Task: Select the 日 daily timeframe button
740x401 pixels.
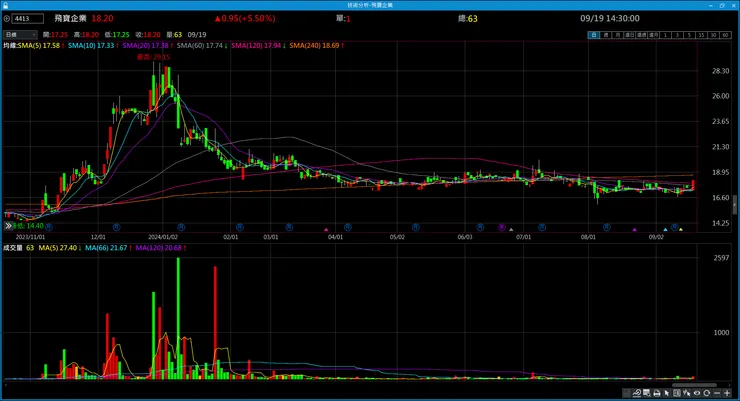Action: (594, 35)
